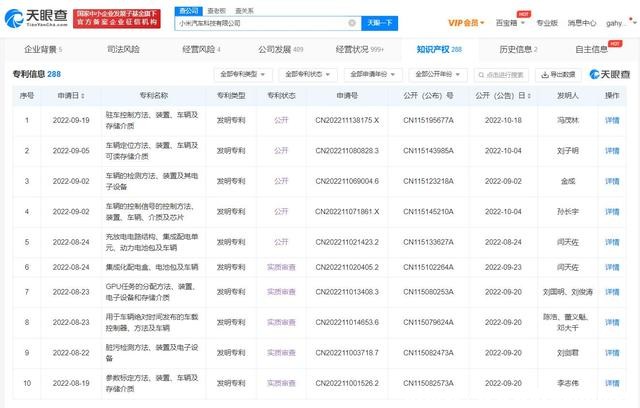Click publication number CN115133627A

[x=428, y=242]
